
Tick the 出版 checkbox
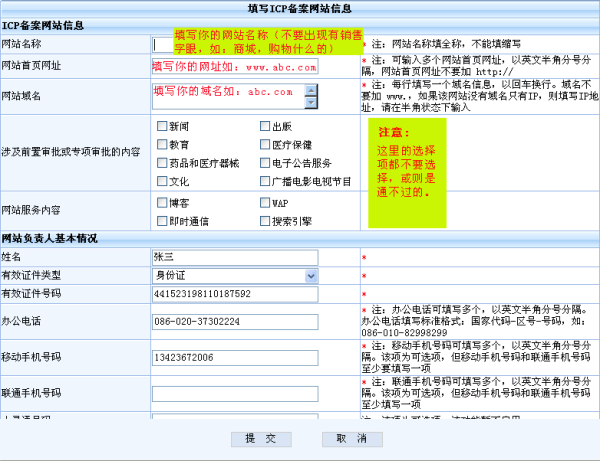[x=265, y=127]
